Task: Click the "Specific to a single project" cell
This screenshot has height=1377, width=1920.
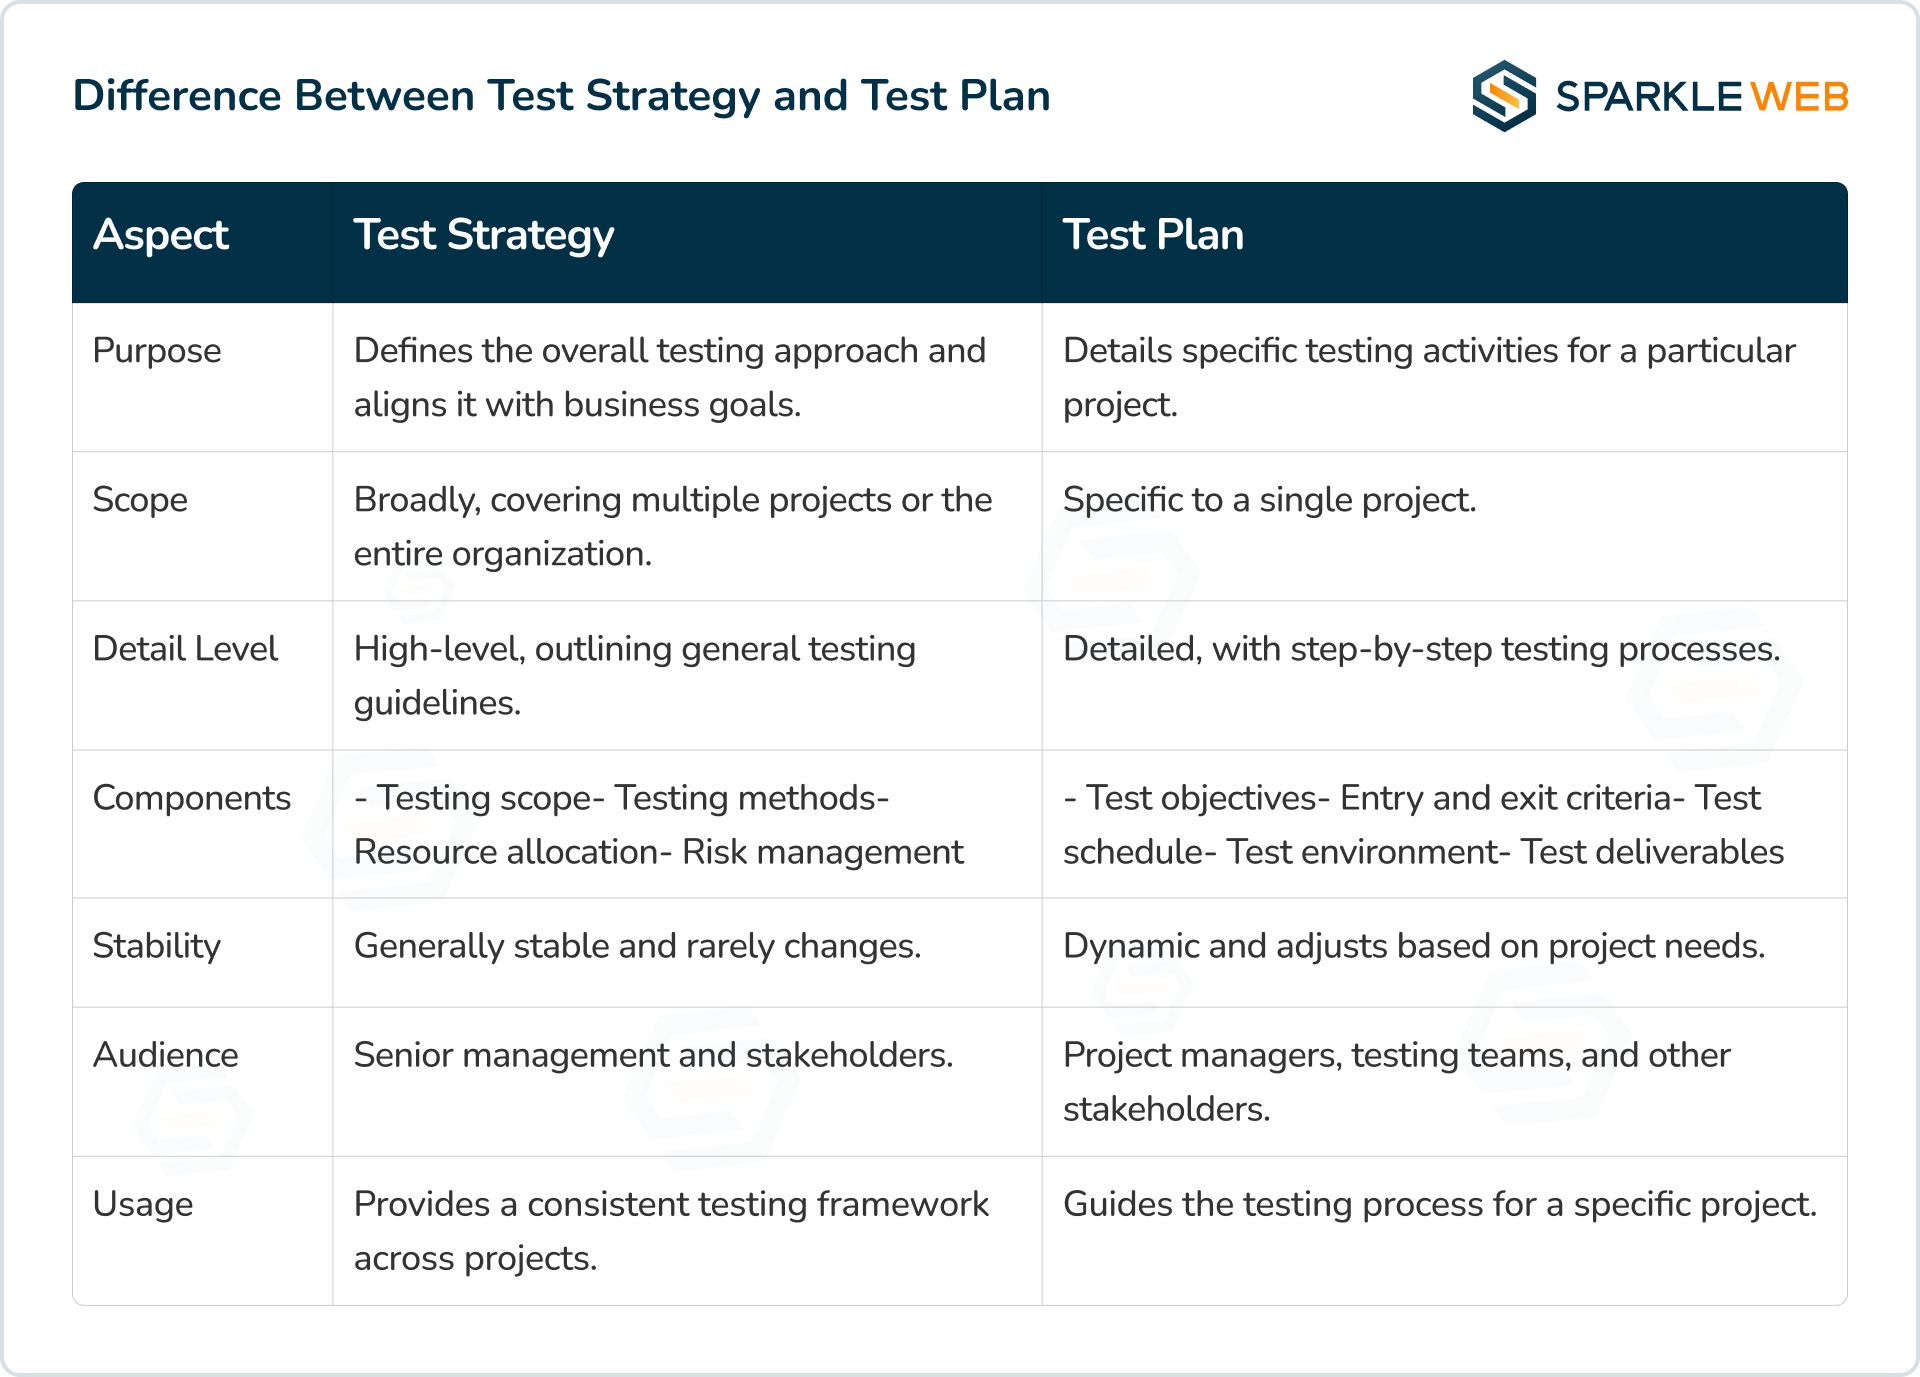Action: pos(1269,500)
